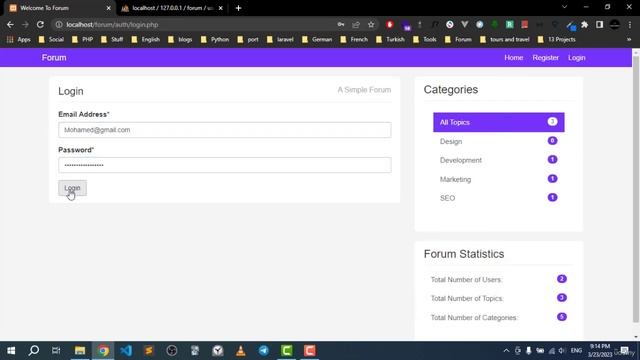The width and height of the screenshot is (640, 360).
Task: Open the Windows Start menu
Action: pos(11,351)
